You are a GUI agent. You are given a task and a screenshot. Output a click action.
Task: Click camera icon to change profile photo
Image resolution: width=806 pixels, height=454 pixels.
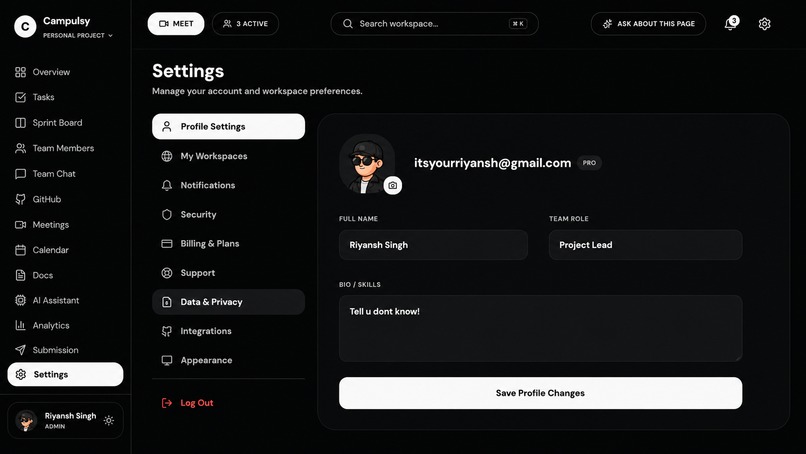click(393, 185)
